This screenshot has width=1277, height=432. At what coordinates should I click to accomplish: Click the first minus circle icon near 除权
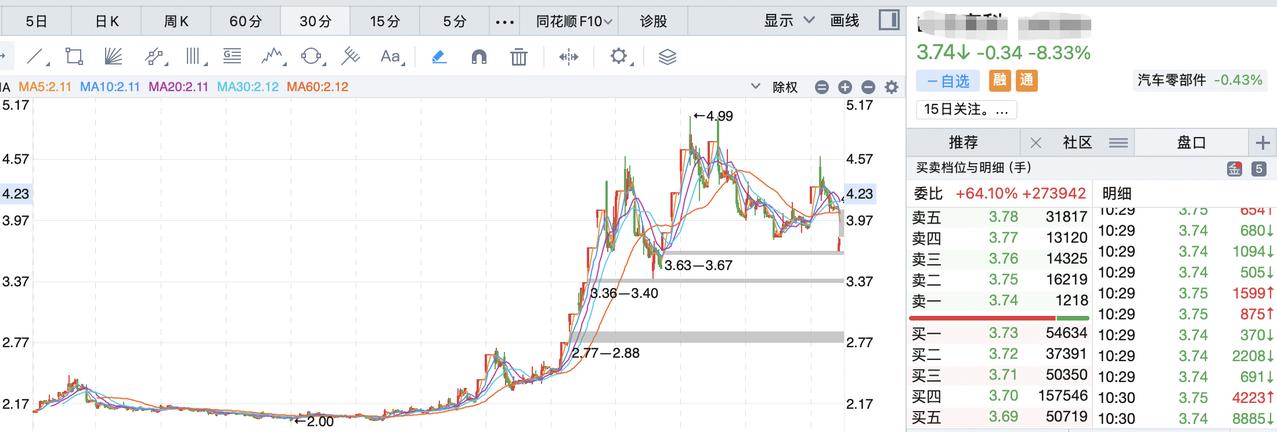coord(821,87)
